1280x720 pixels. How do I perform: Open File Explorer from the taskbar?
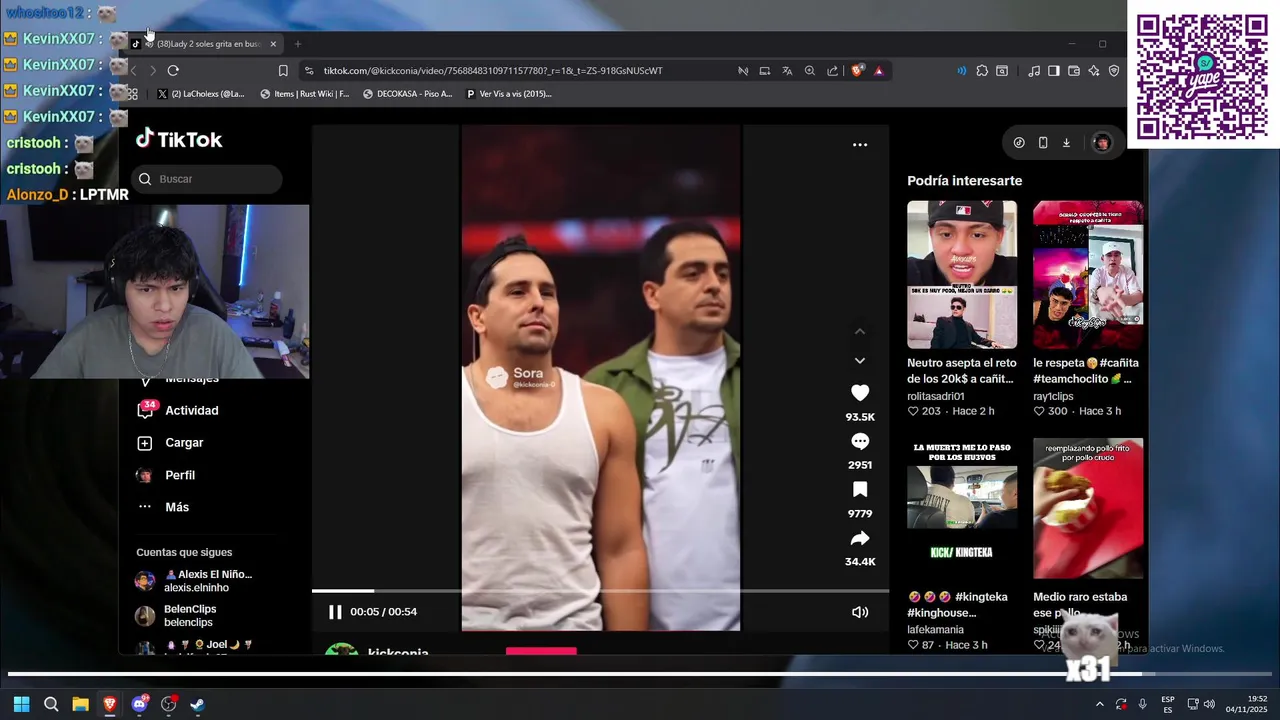pyautogui.click(x=80, y=704)
